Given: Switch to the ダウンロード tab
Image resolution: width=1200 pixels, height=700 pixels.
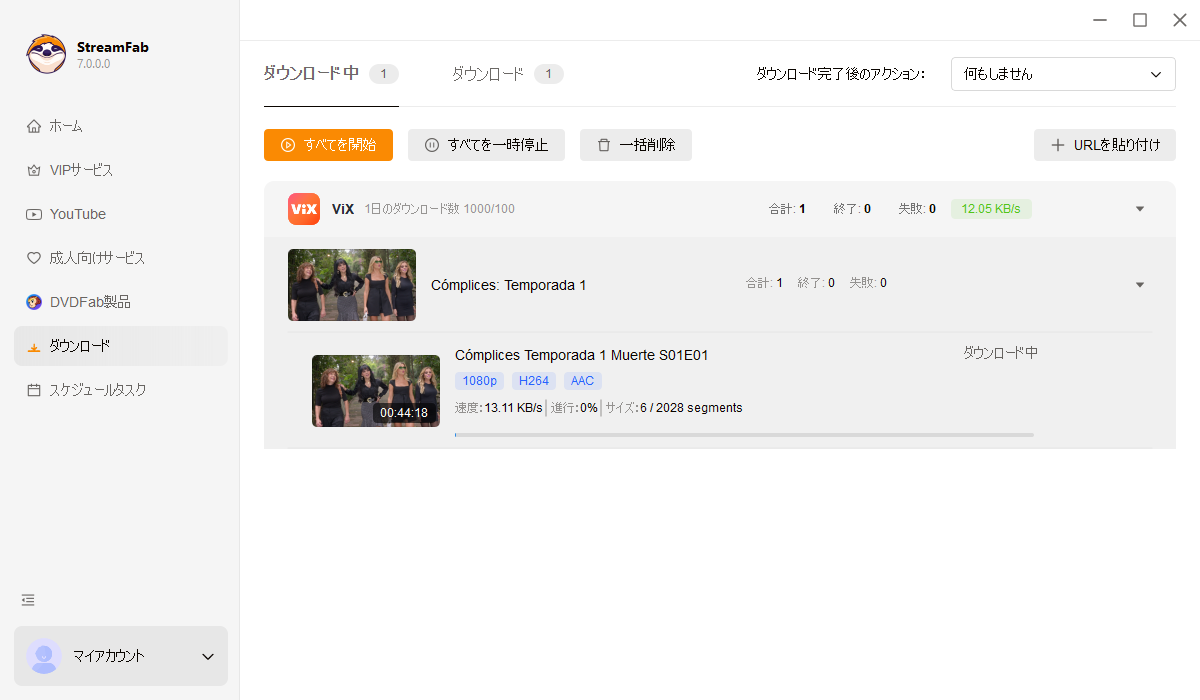Looking at the screenshot, I should (488, 73).
